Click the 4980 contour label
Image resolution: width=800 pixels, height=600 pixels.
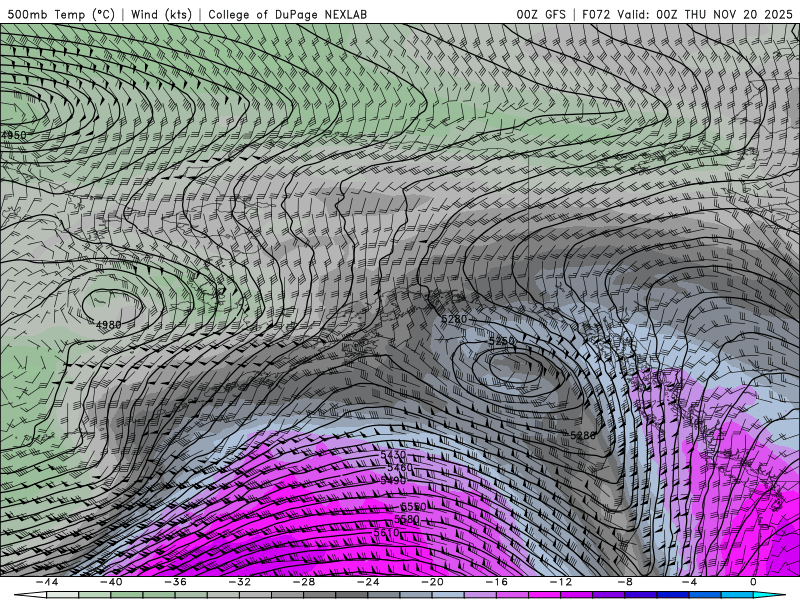pos(109,324)
